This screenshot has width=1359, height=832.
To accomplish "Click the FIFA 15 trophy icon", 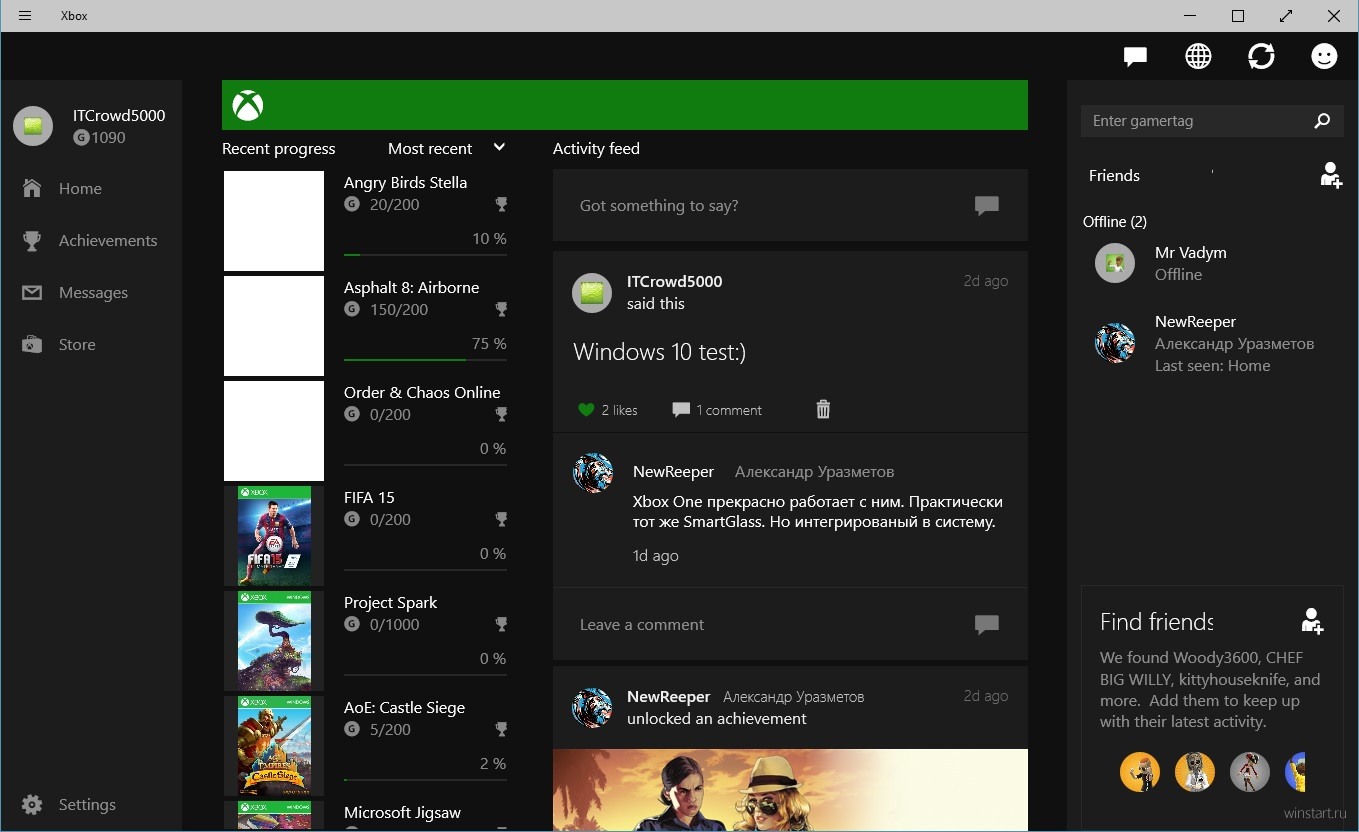I will (x=501, y=520).
